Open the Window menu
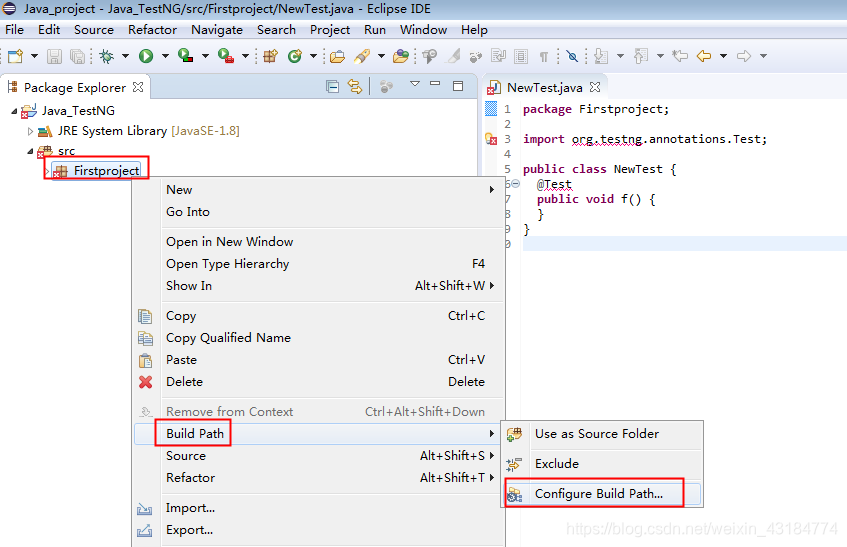This screenshot has height=547, width=847. click(424, 30)
